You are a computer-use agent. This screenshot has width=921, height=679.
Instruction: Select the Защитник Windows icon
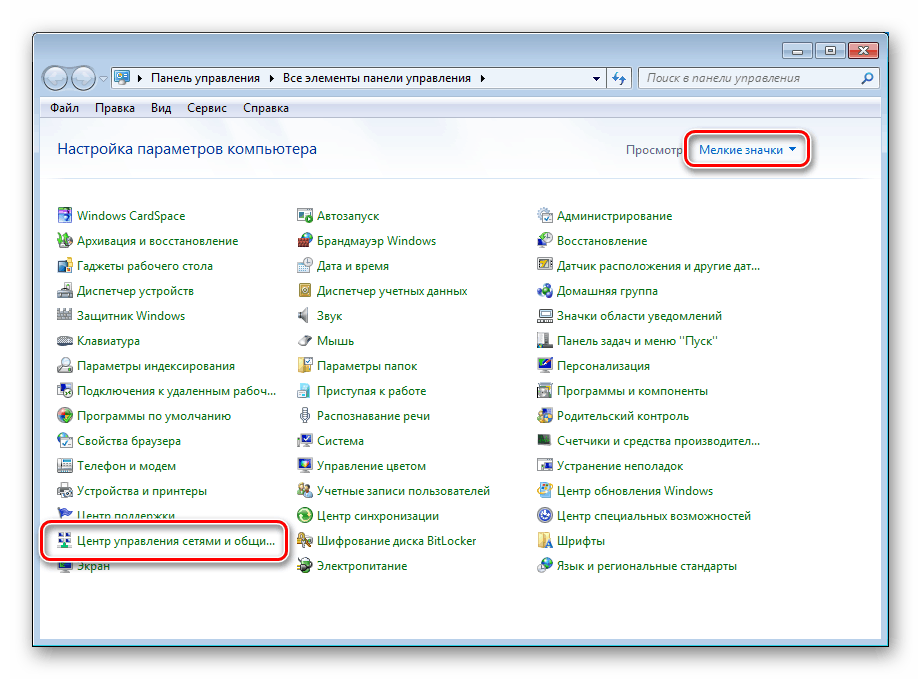pyautogui.click(x=65, y=315)
